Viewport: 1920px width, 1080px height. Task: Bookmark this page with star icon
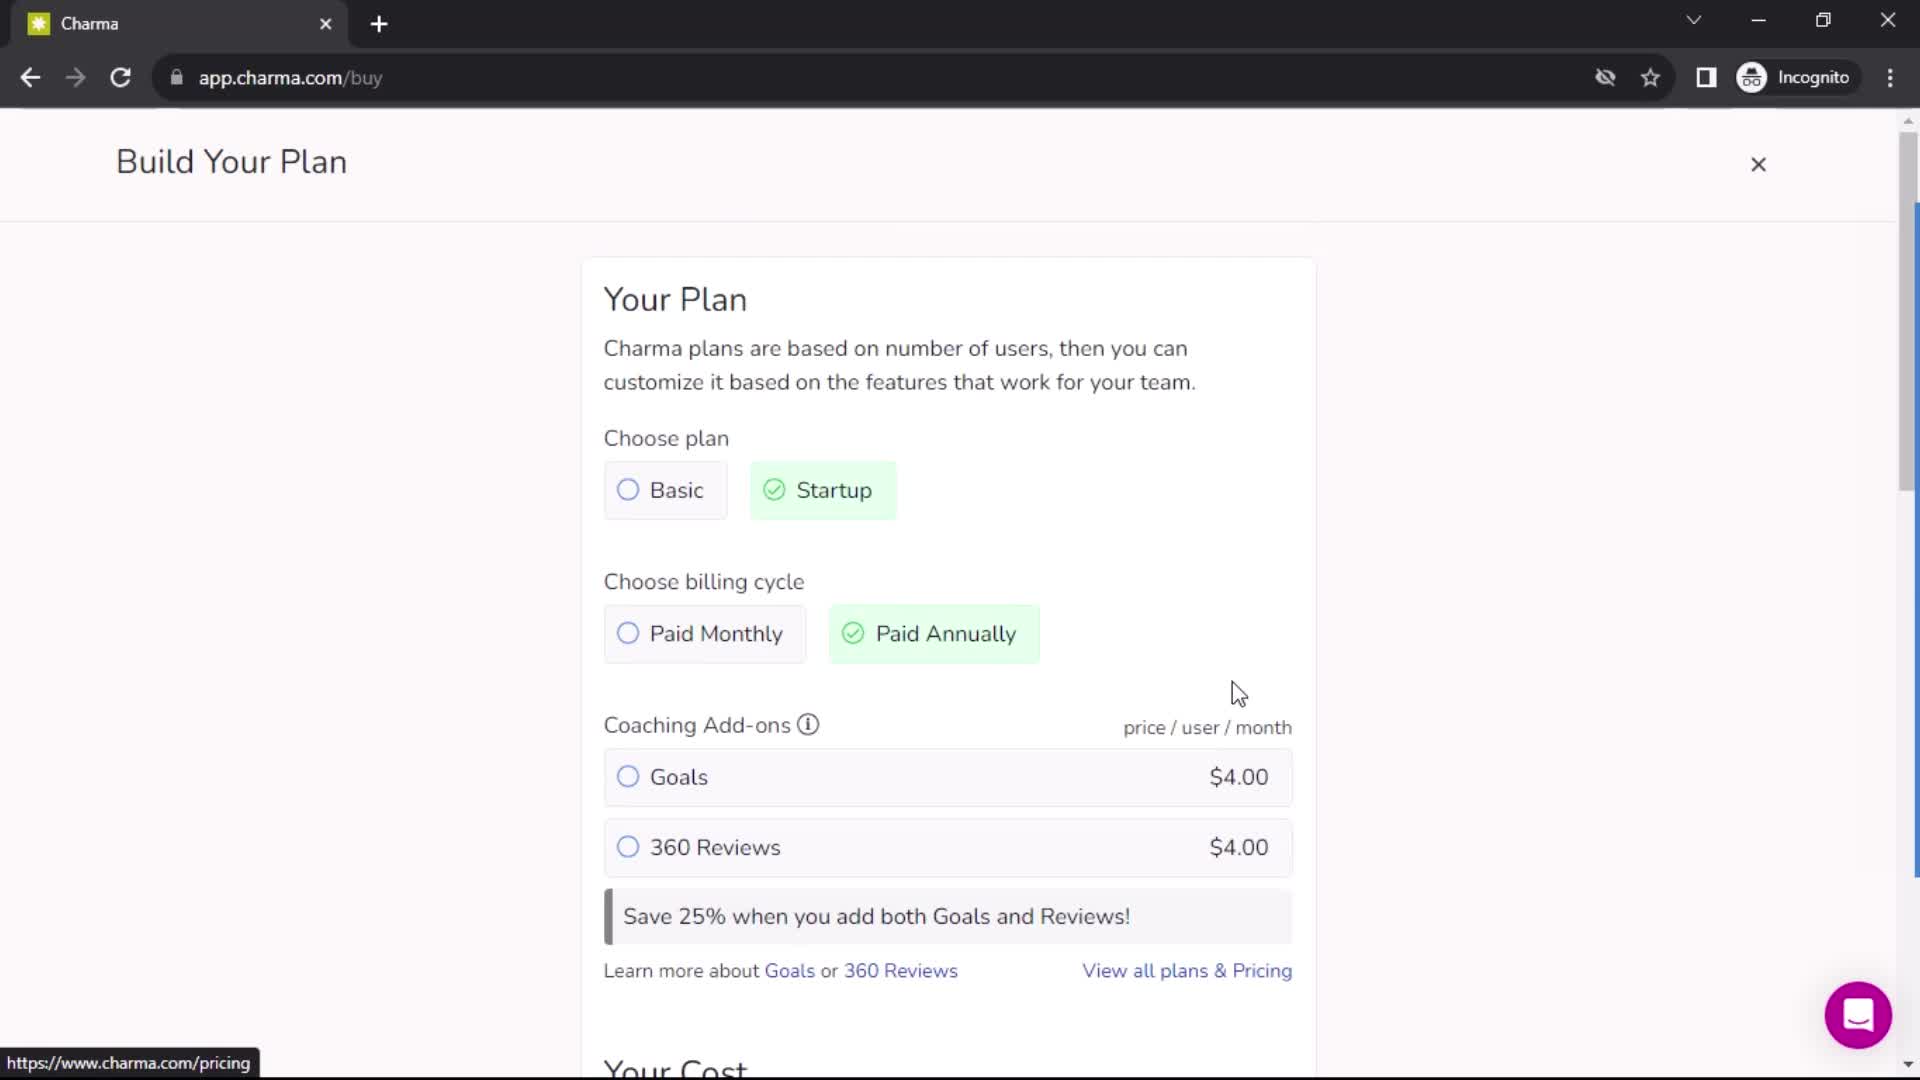tap(1650, 78)
